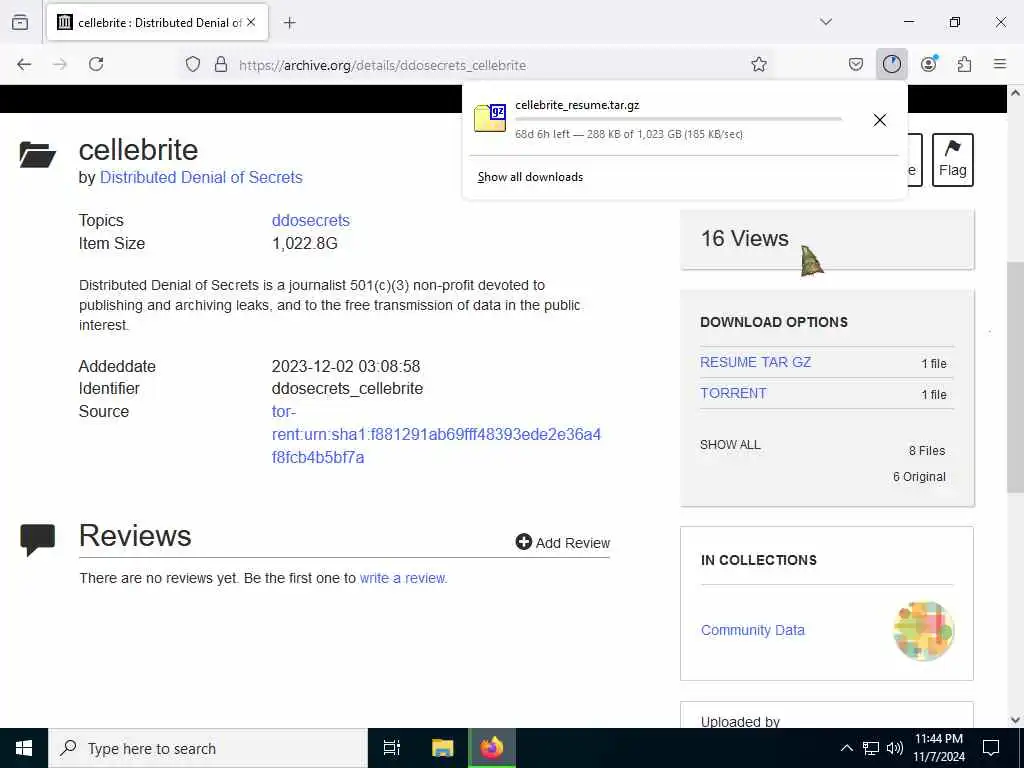
Task: Open the Firefox hamburger menu
Action: (1000, 64)
